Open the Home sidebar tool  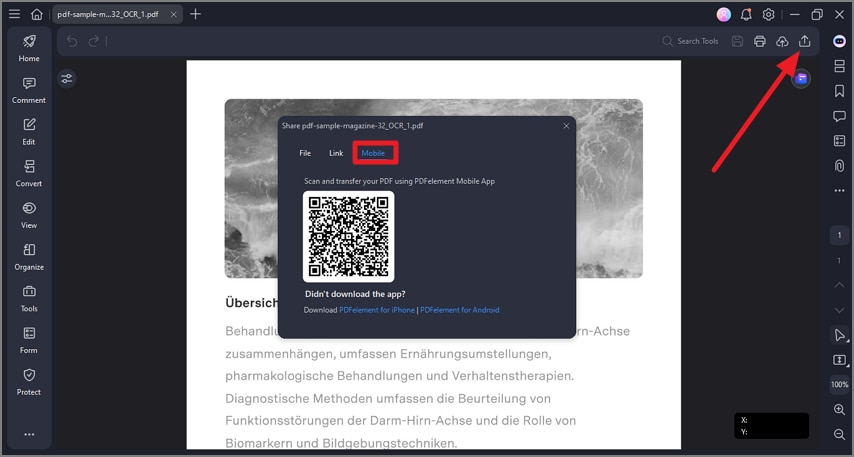(x=29, y=48)
